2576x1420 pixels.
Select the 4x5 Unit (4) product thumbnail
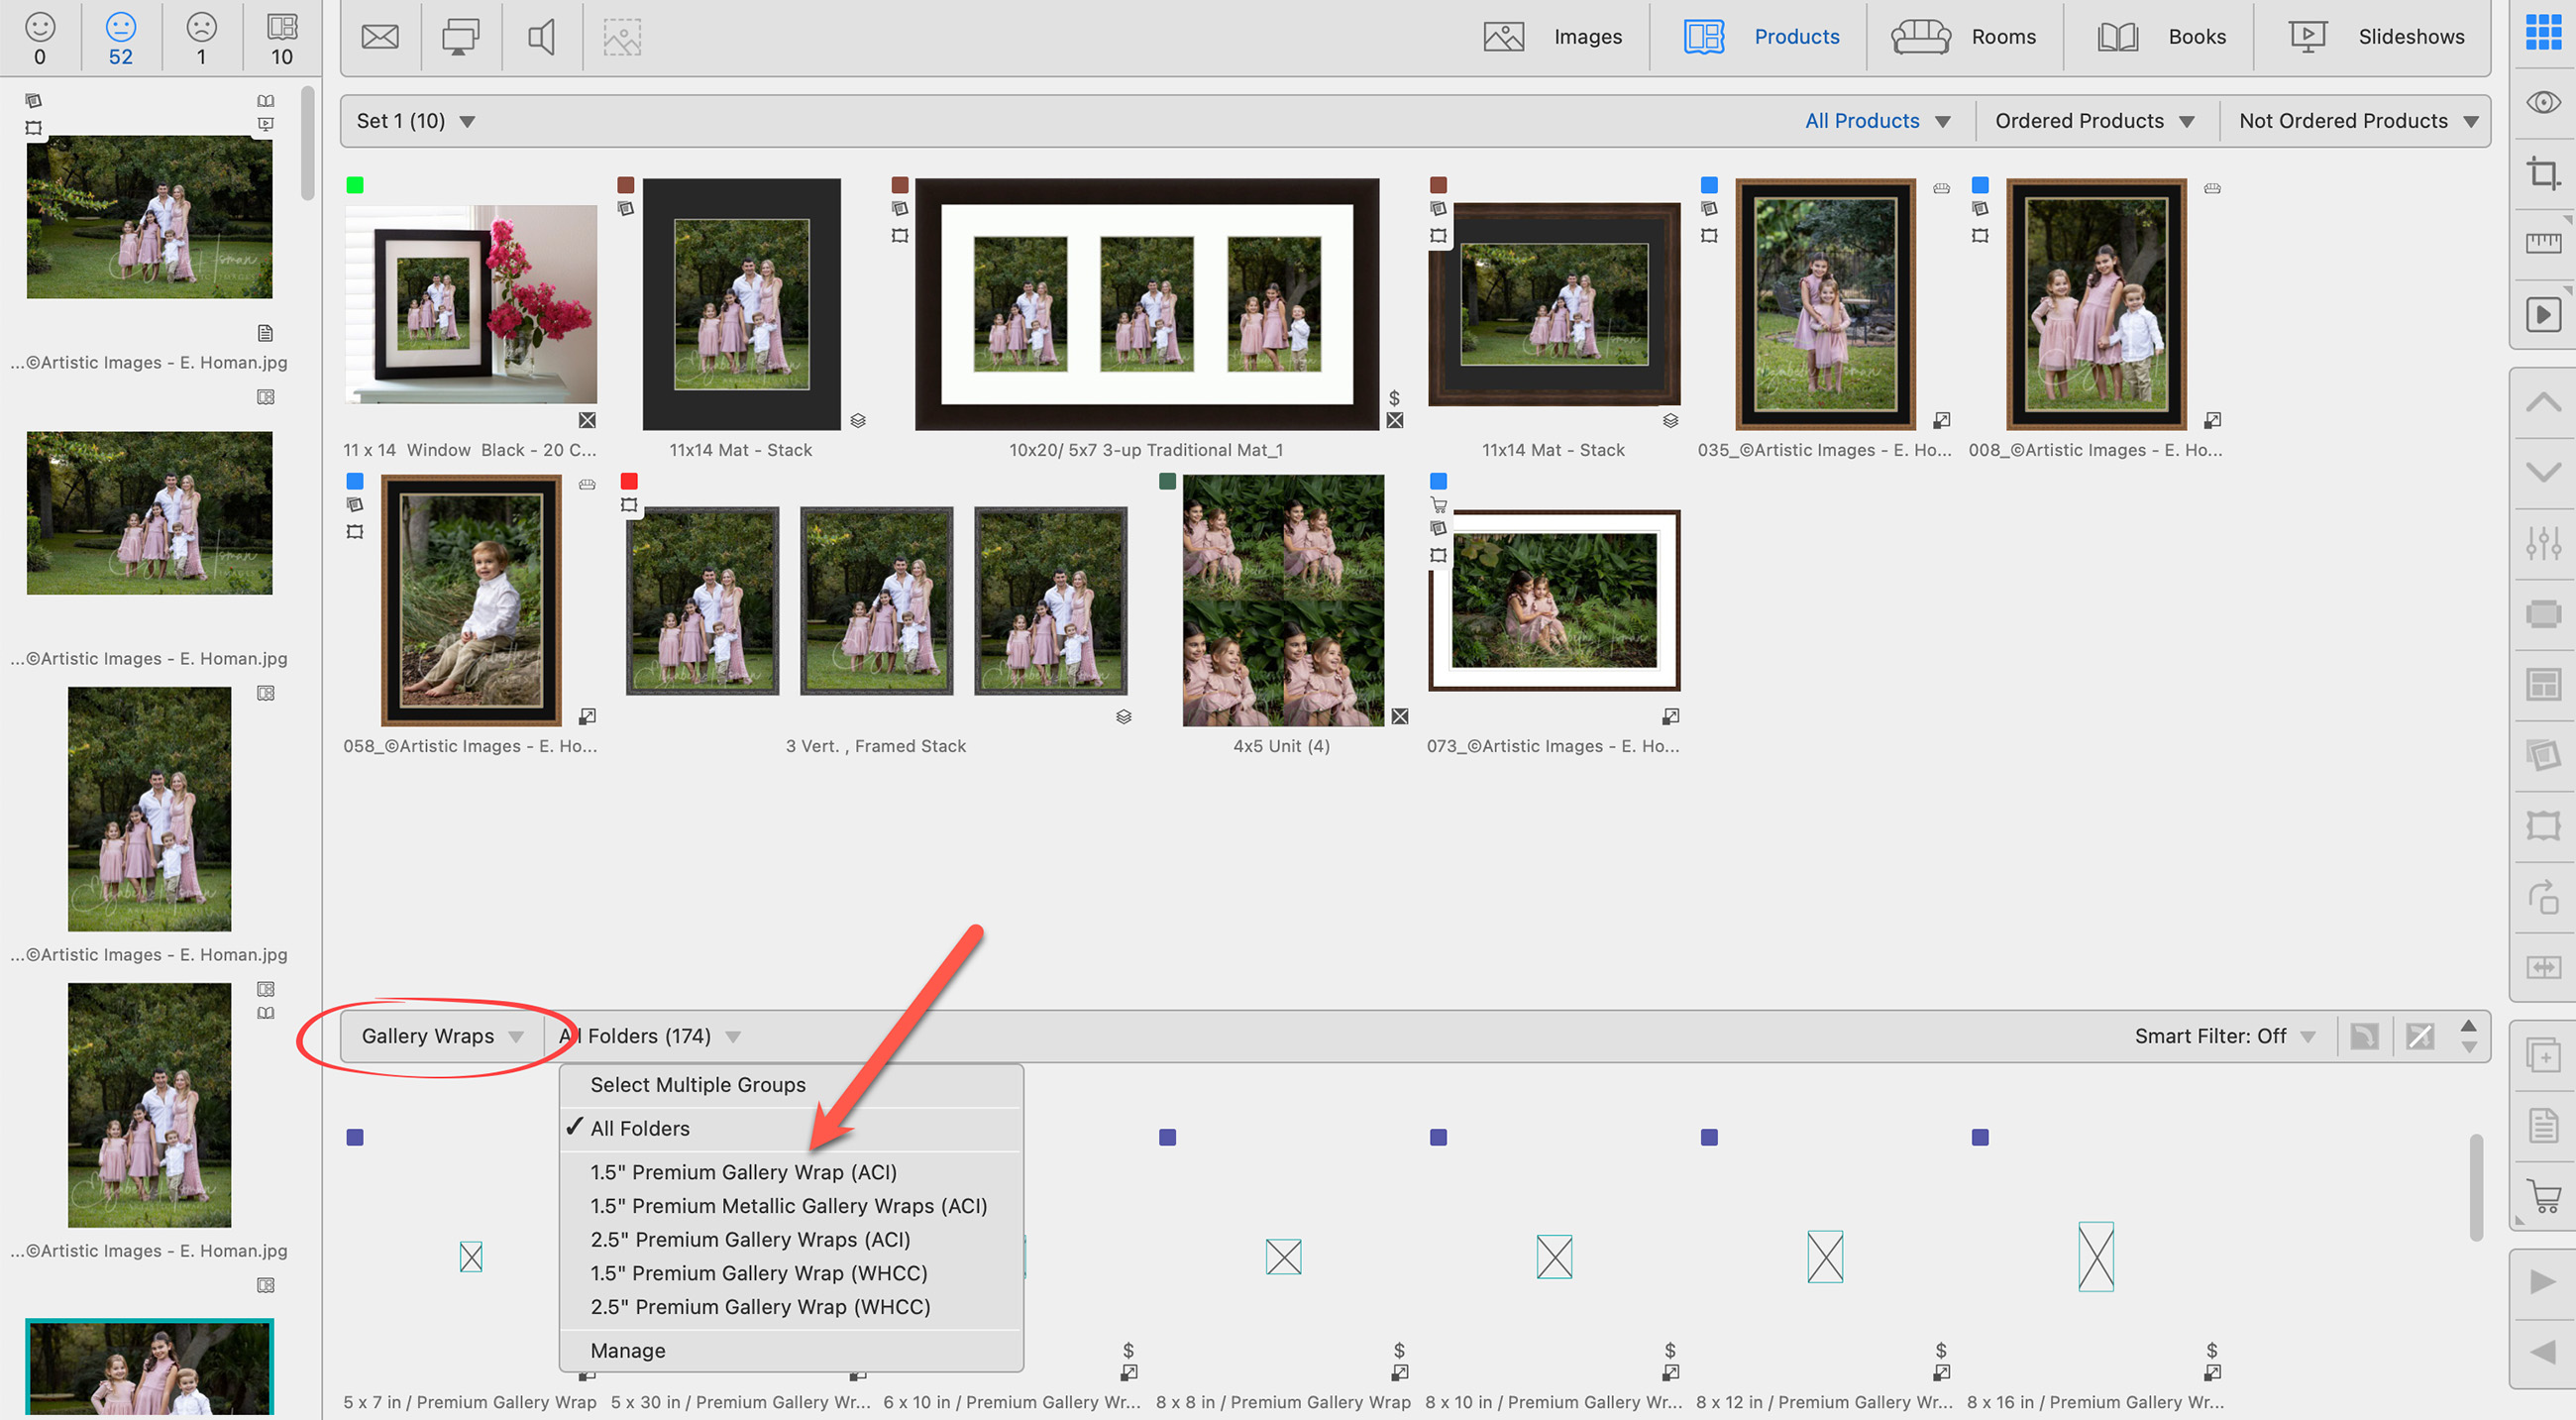point(1283,600)
